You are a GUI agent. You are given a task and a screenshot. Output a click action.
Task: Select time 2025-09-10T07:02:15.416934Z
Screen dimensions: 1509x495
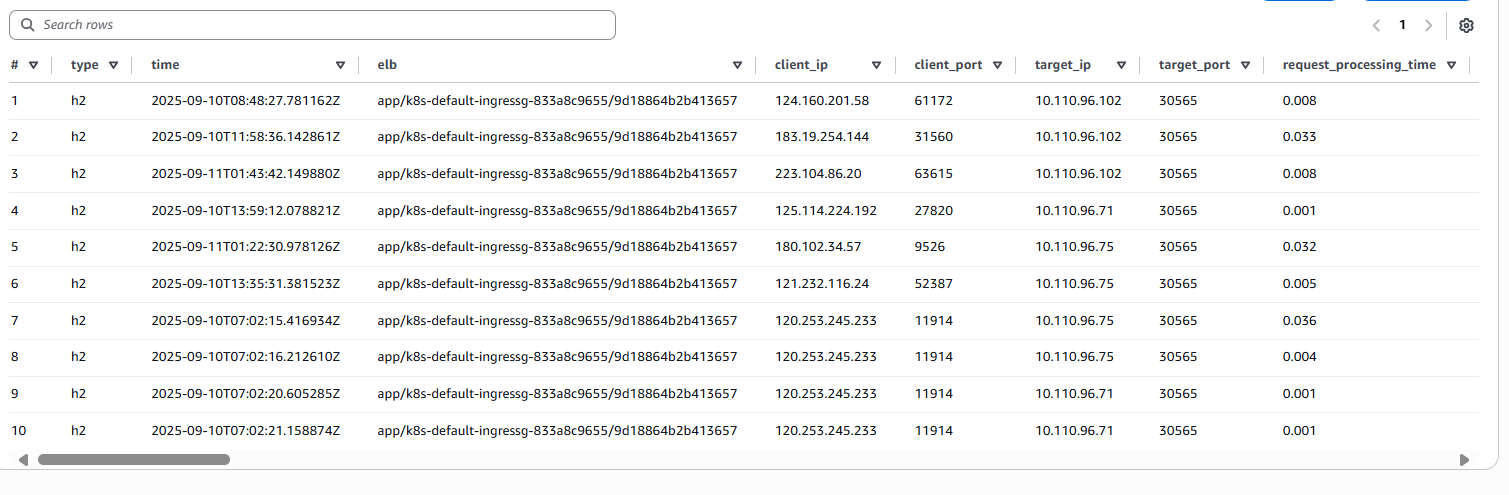pos(246,321)
